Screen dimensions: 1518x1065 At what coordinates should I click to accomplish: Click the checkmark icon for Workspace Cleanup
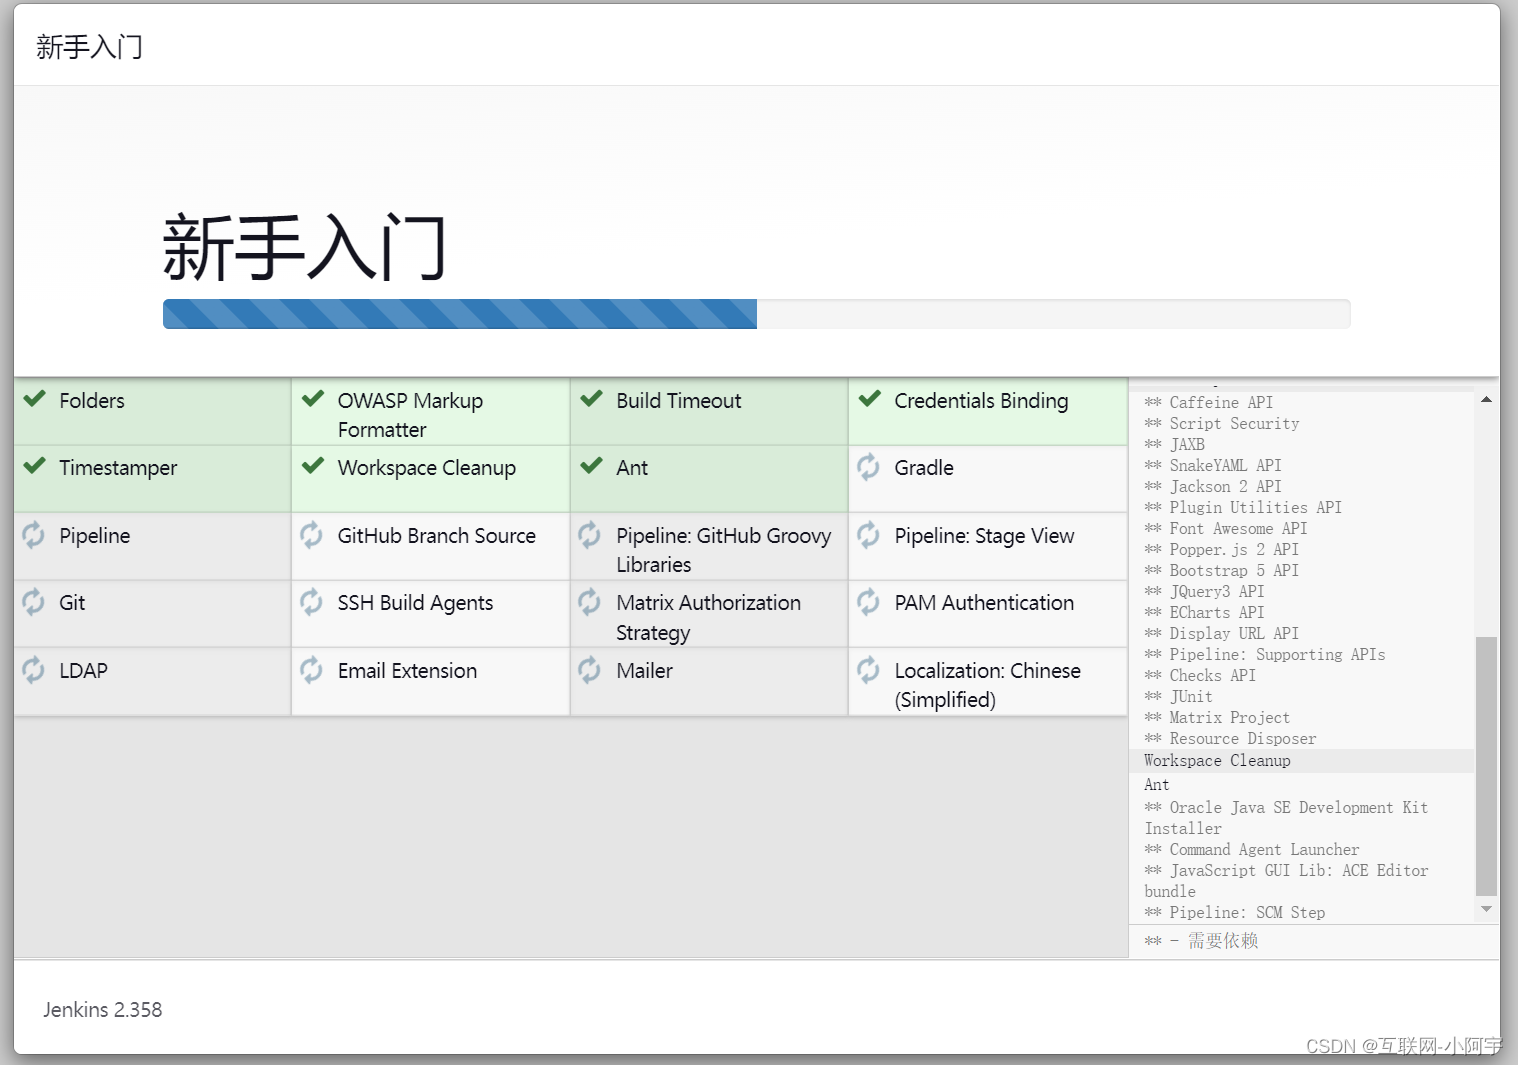313,466
